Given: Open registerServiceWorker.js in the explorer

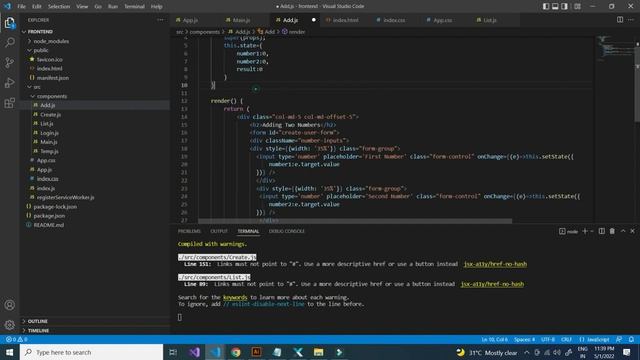Looking at the screenshot, I should click(65, 197).
